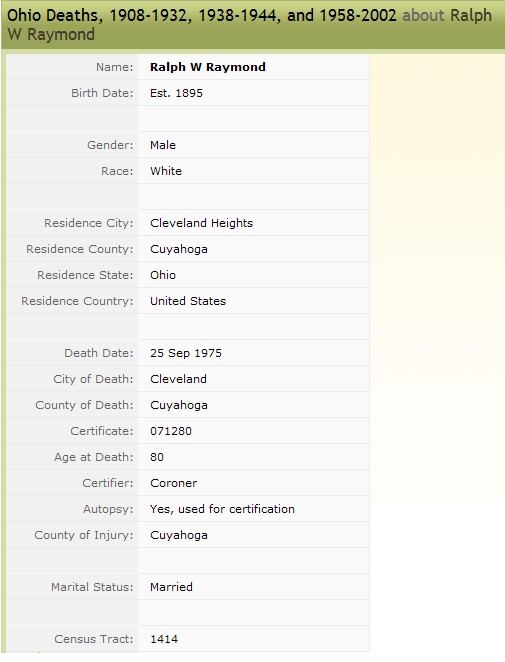This screenshot has height=662, width=505.
Task: Click the Residence County Cuyahoga value
Action: coord(179,249)
